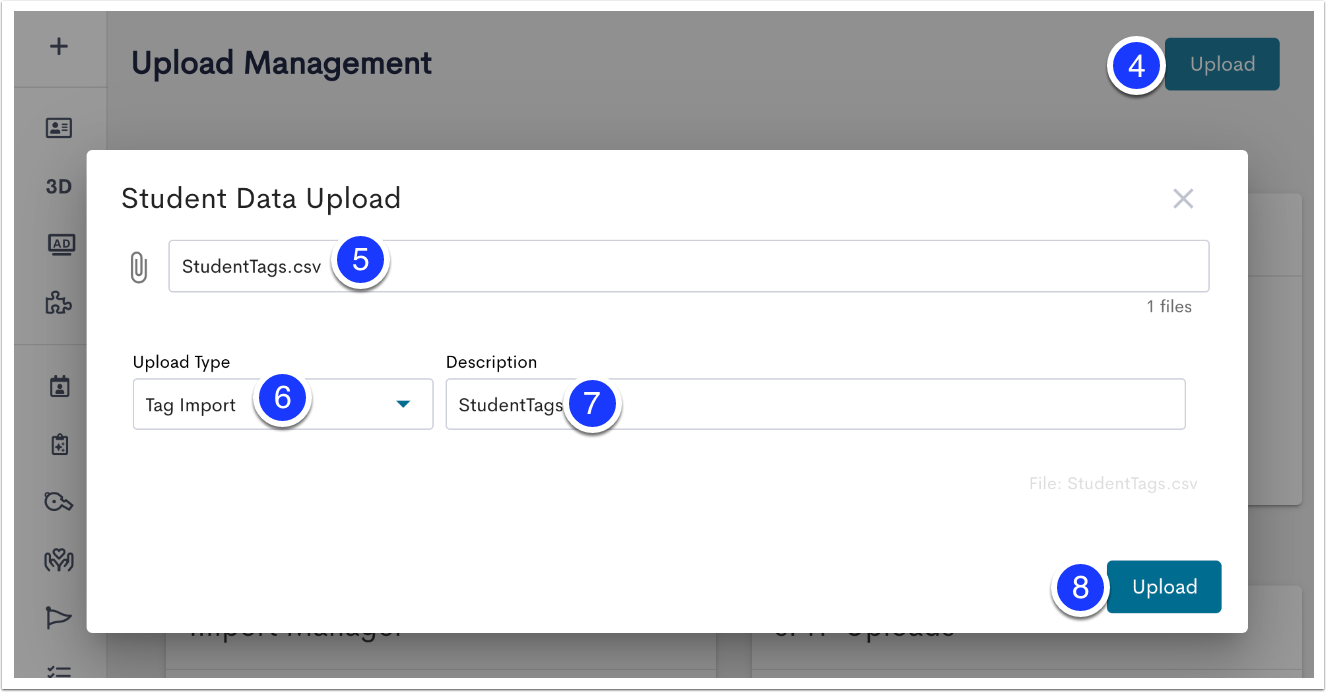Click the Upload Management page heading

(x=282, y=63)
